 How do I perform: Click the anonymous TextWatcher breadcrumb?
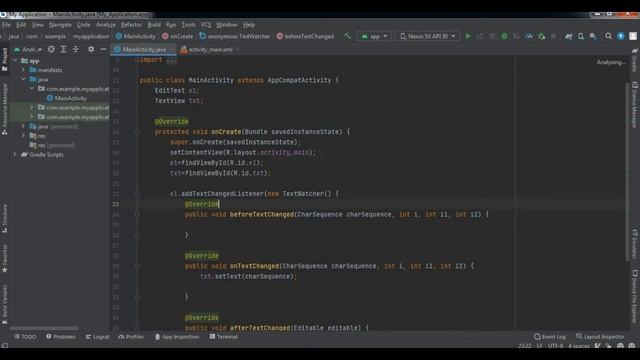tap(235, 36)
